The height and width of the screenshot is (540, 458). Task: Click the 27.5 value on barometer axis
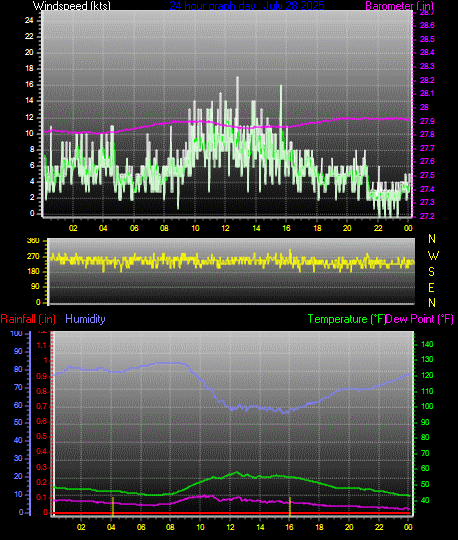[427, 176]
